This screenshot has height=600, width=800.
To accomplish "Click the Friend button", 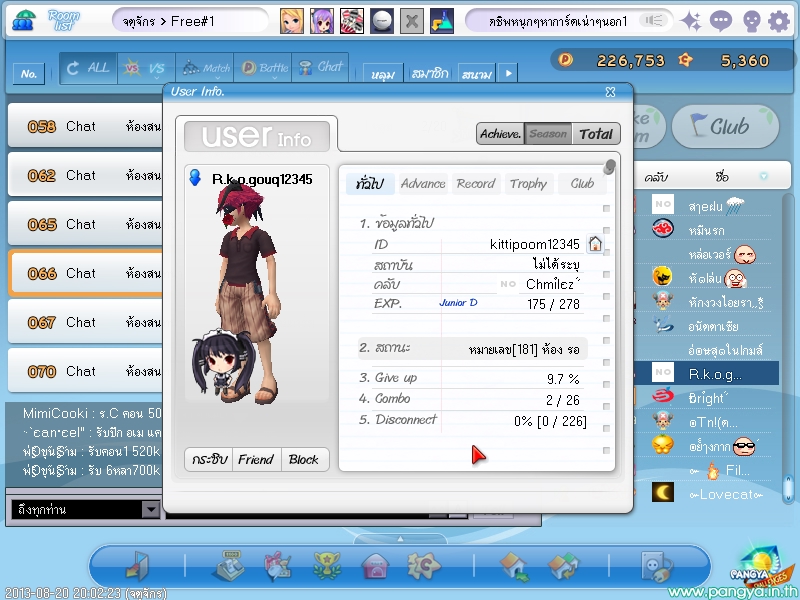I will 256,459.
